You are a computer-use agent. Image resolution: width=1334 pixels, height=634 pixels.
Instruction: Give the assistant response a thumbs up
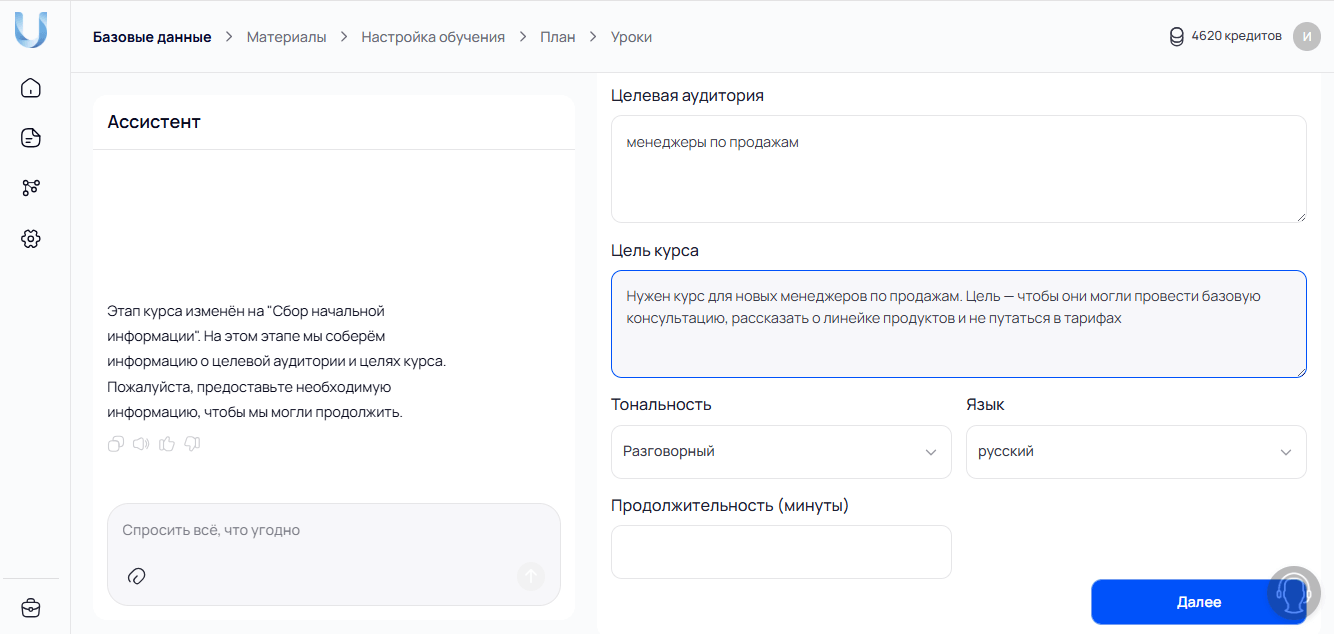tap(166, 443)
